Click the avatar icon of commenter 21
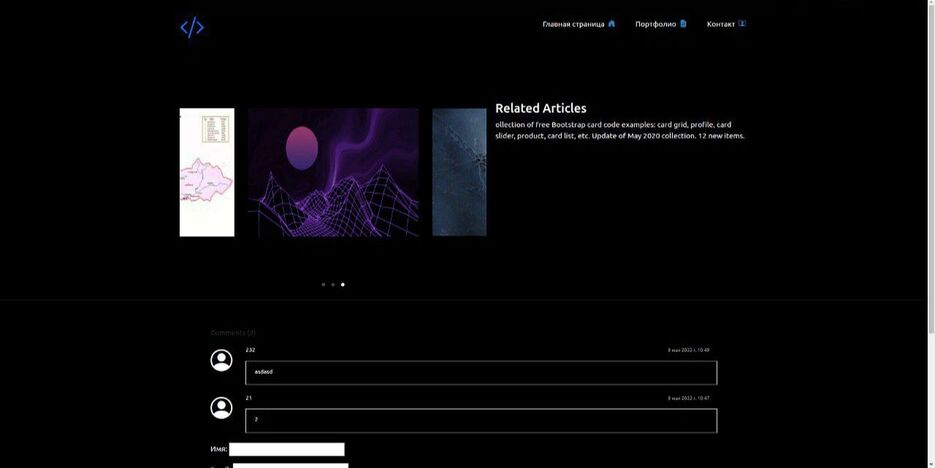This screenshot has height=468, width=935. (221, 408)
